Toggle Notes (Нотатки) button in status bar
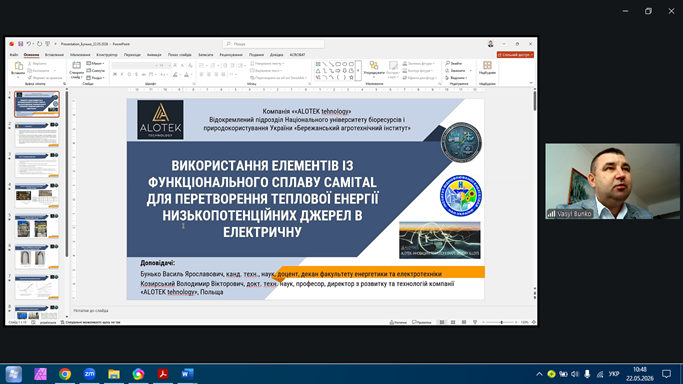Viewport: 683px width, 384px height. coord(398,322)
